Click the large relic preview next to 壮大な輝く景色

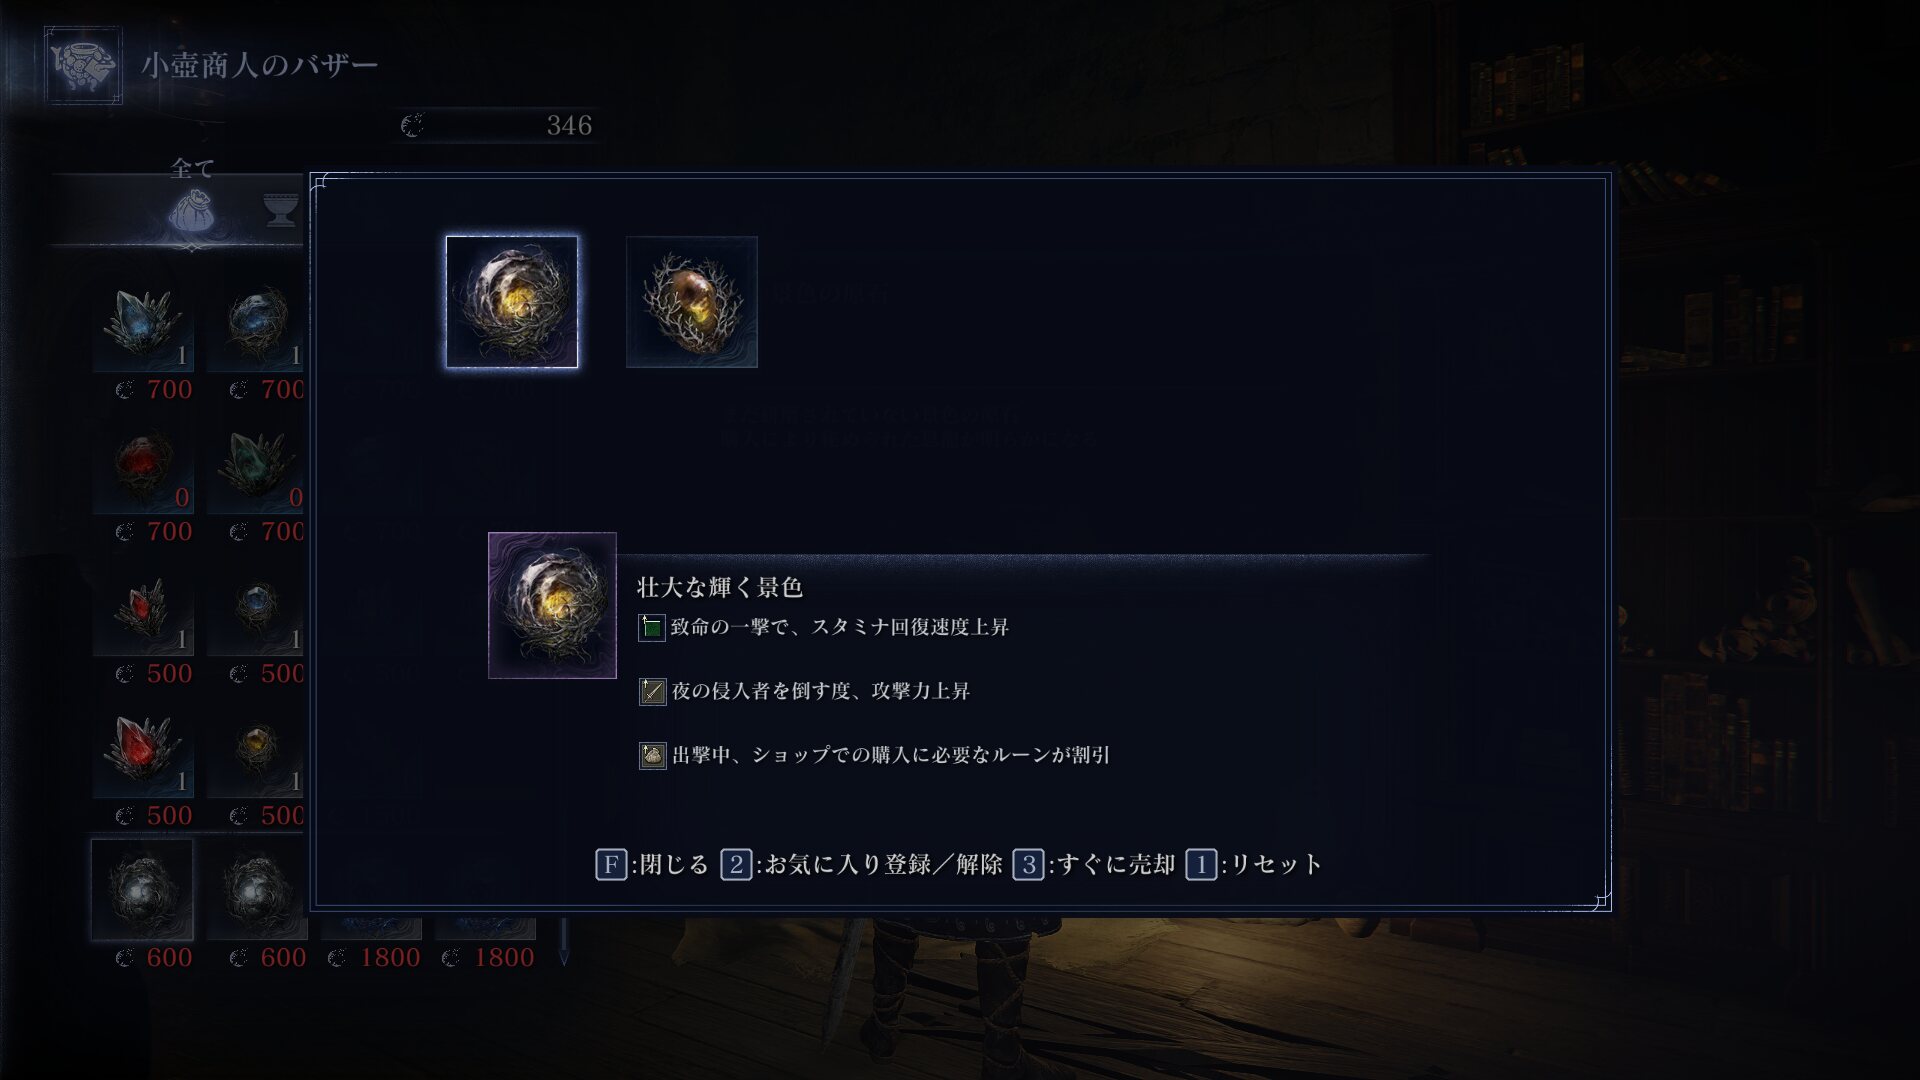click(552, 605)
